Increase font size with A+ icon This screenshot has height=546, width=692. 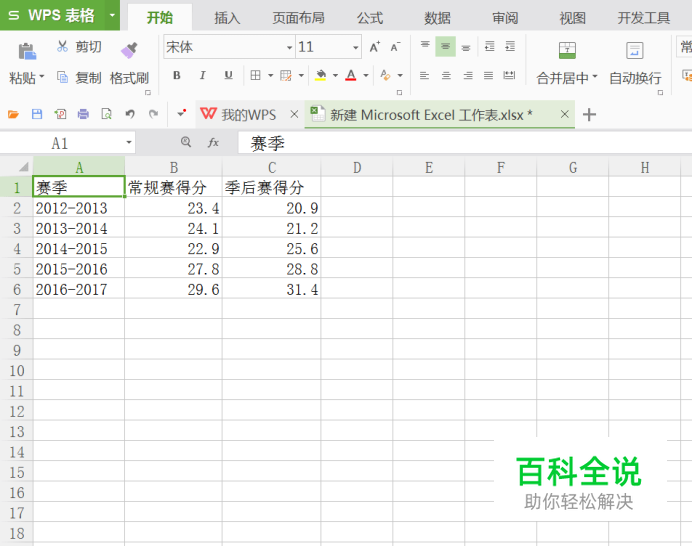coord(375,47)
